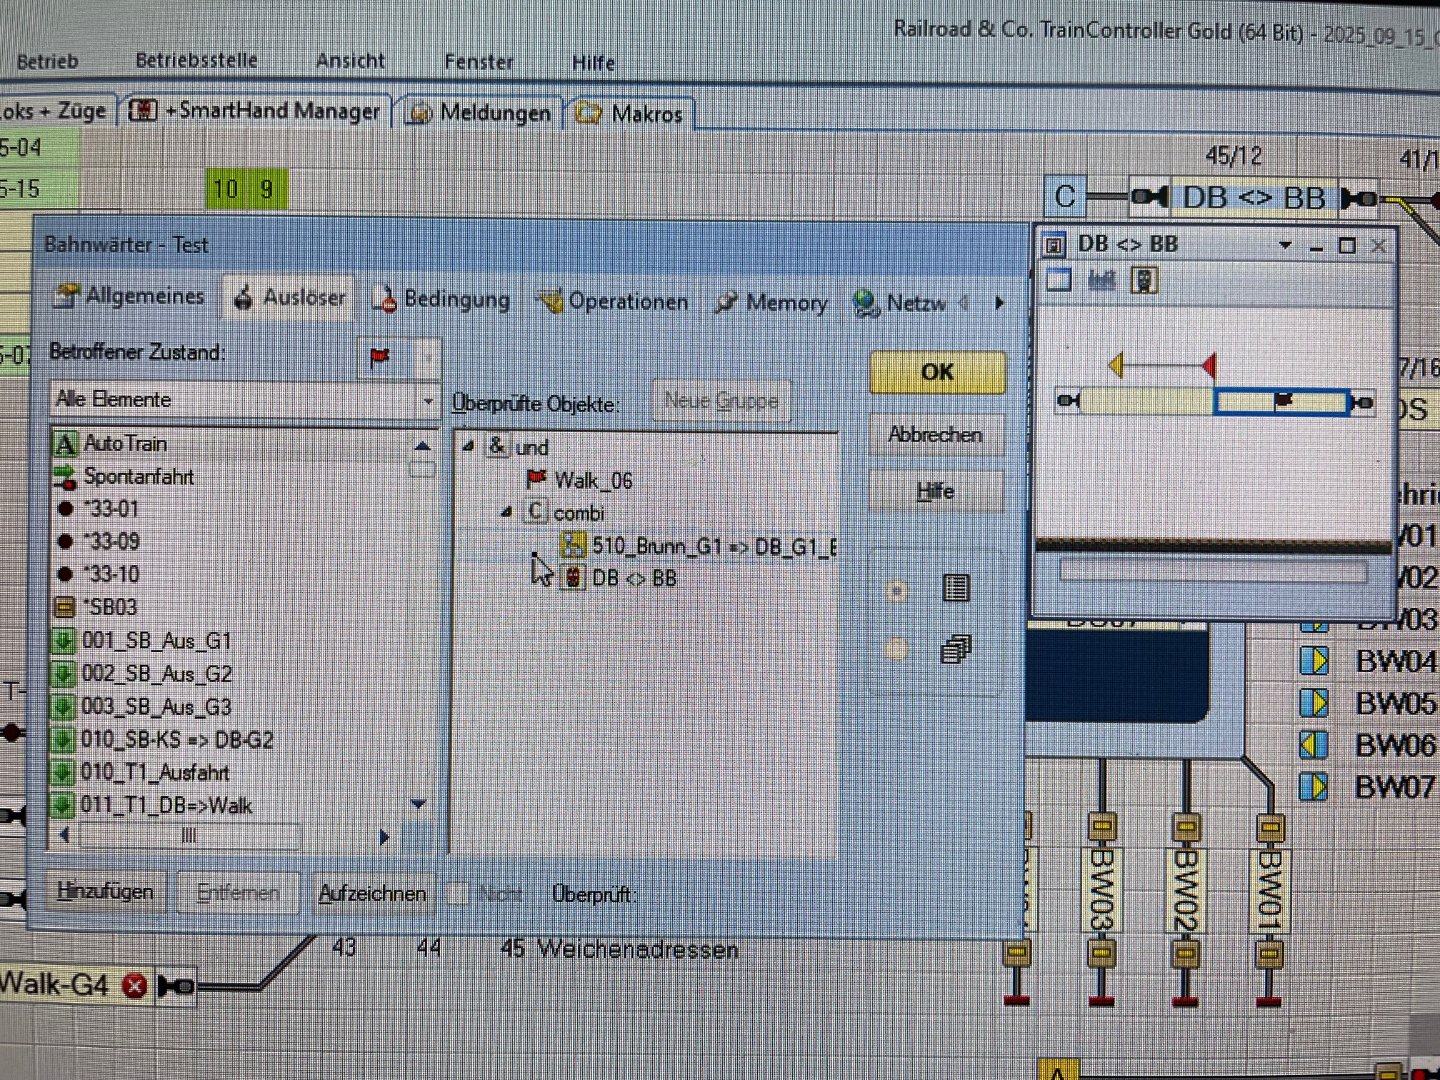Click the red flag state icon
This screenshot has height=1080, width=1440.
[380, 357]
